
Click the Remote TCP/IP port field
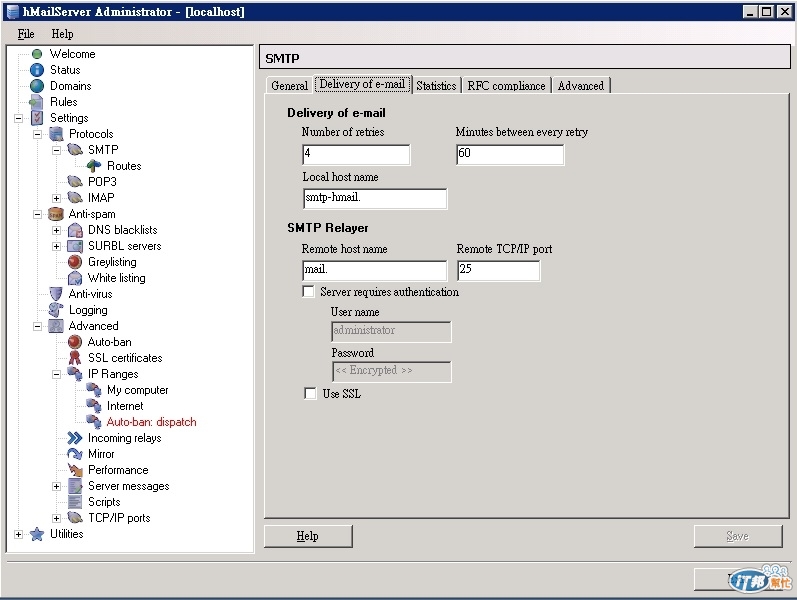point(498,271)
